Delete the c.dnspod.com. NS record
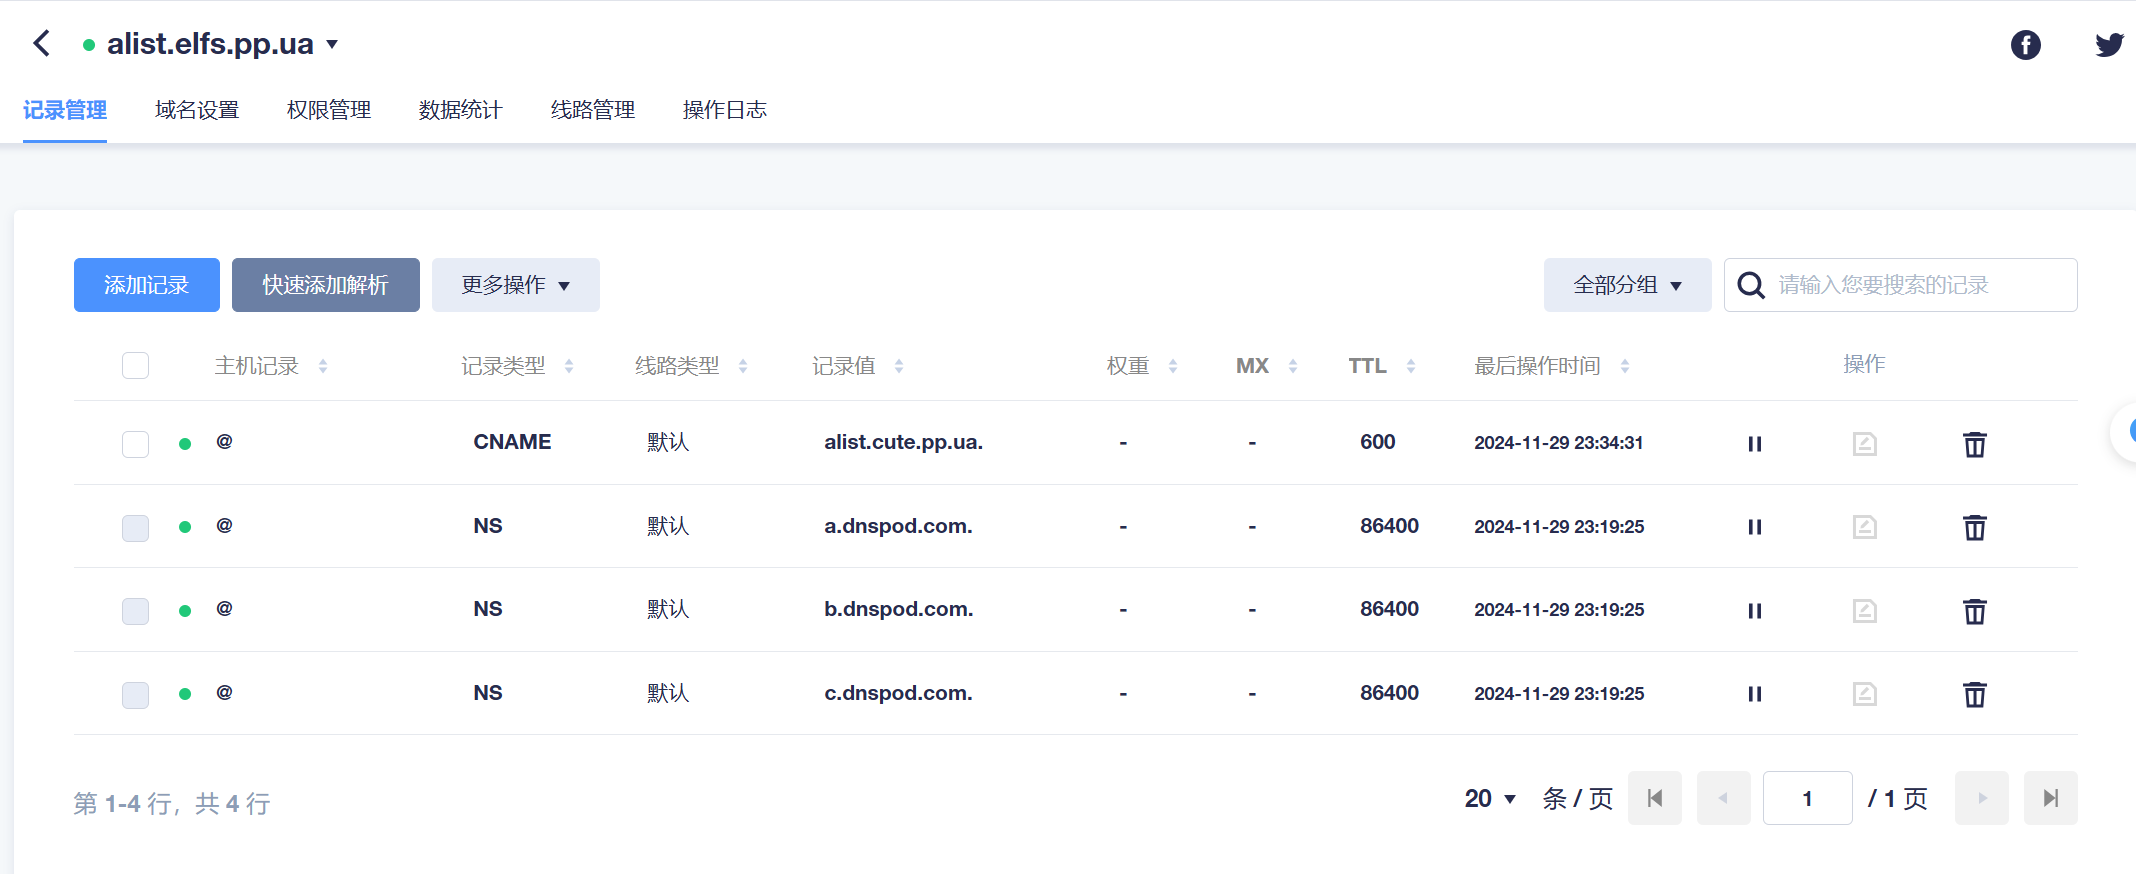Viewport: 2136px width, 874px height. [x=1974, y=694]
